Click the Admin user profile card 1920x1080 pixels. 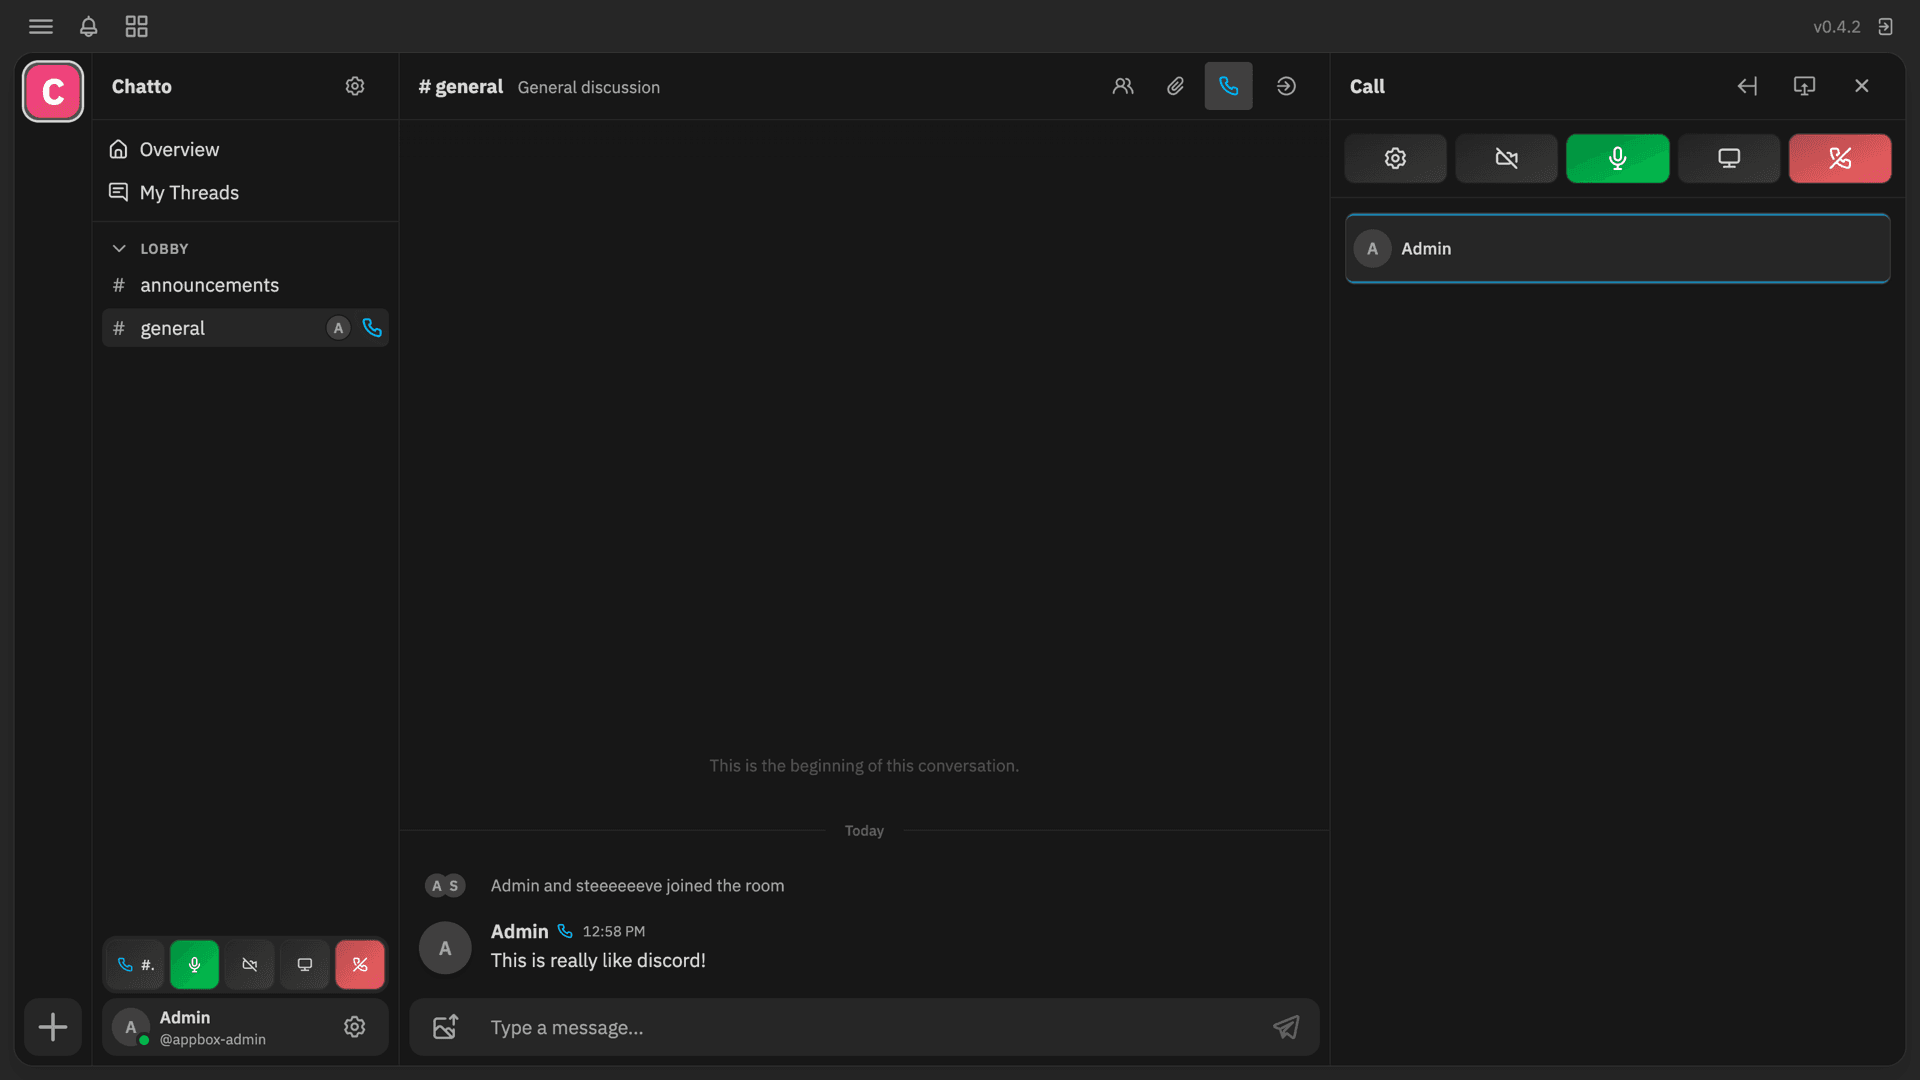pos(245,1027)
